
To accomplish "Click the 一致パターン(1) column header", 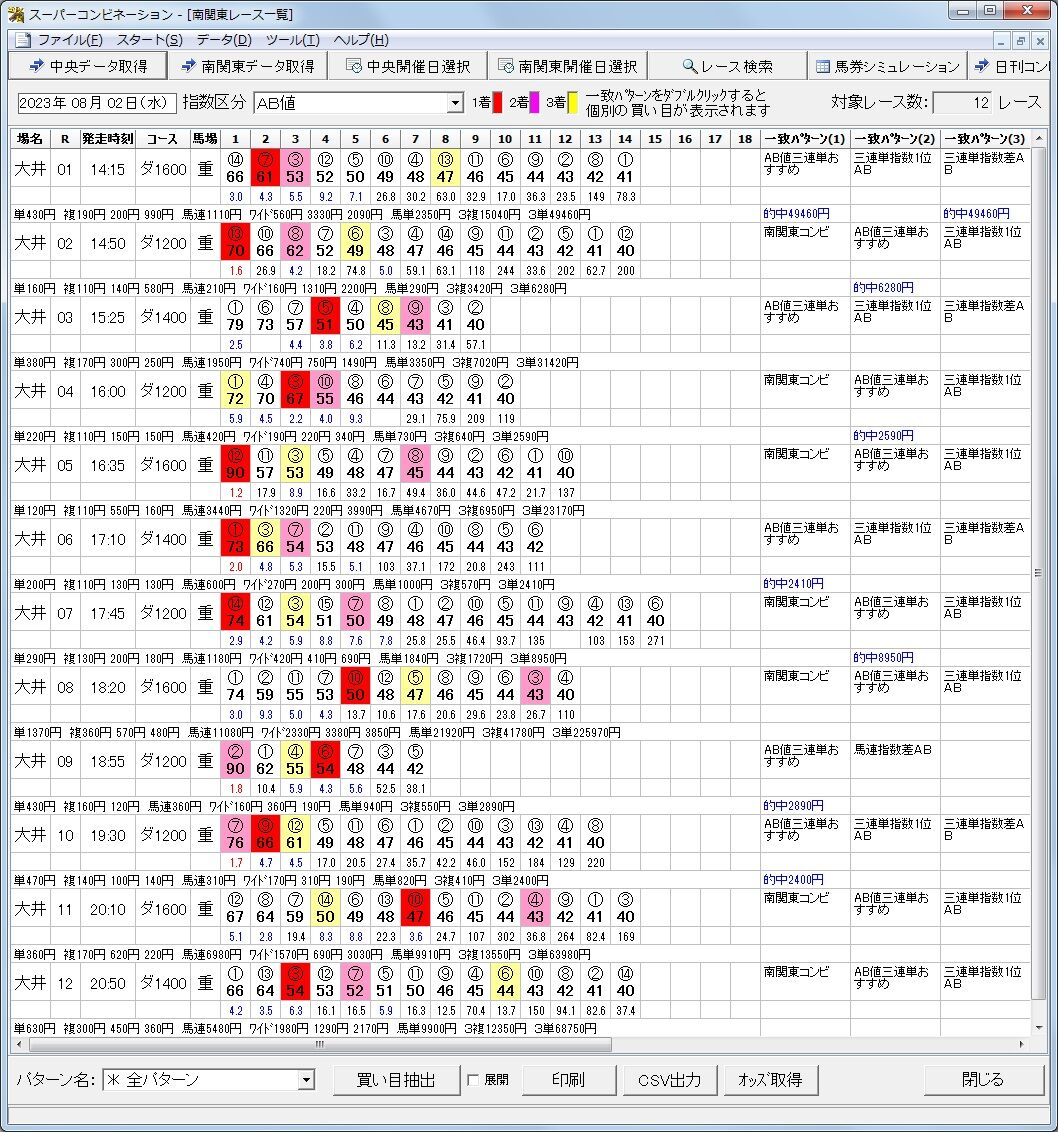I will 805,139.
